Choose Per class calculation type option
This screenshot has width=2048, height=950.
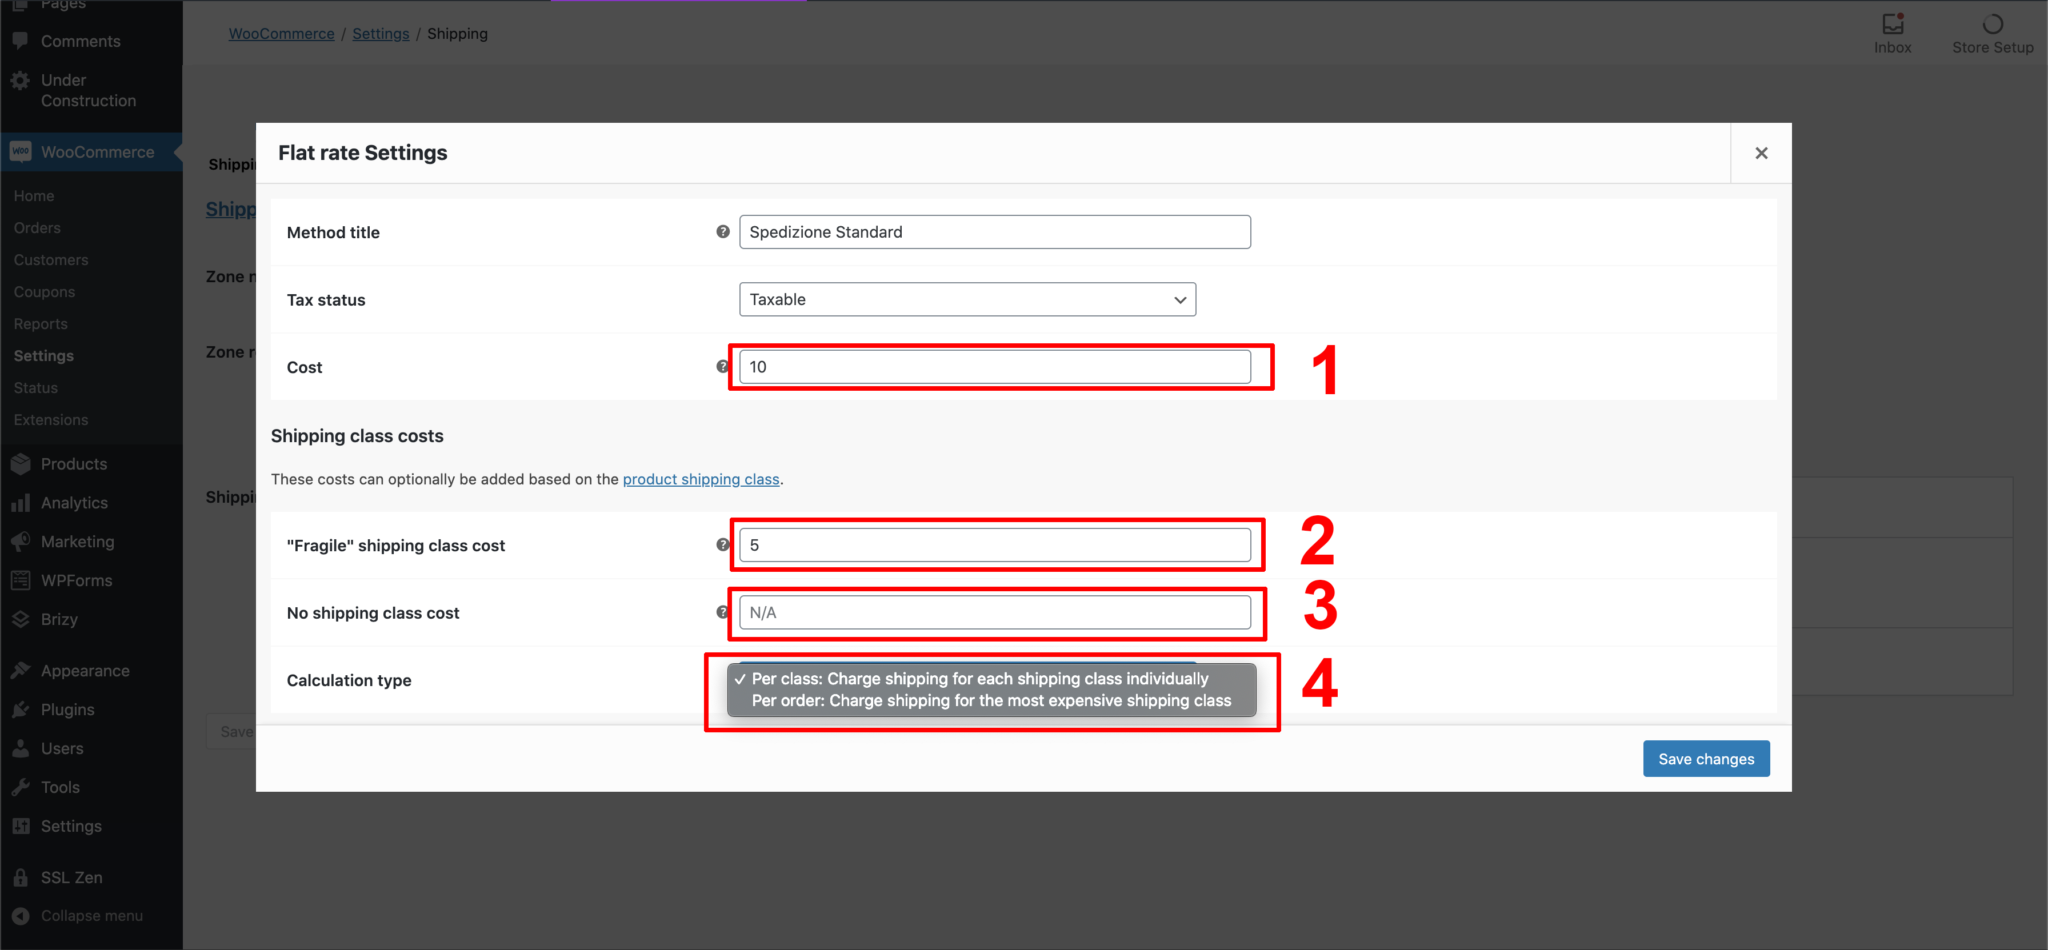click(x=980, y=679)
